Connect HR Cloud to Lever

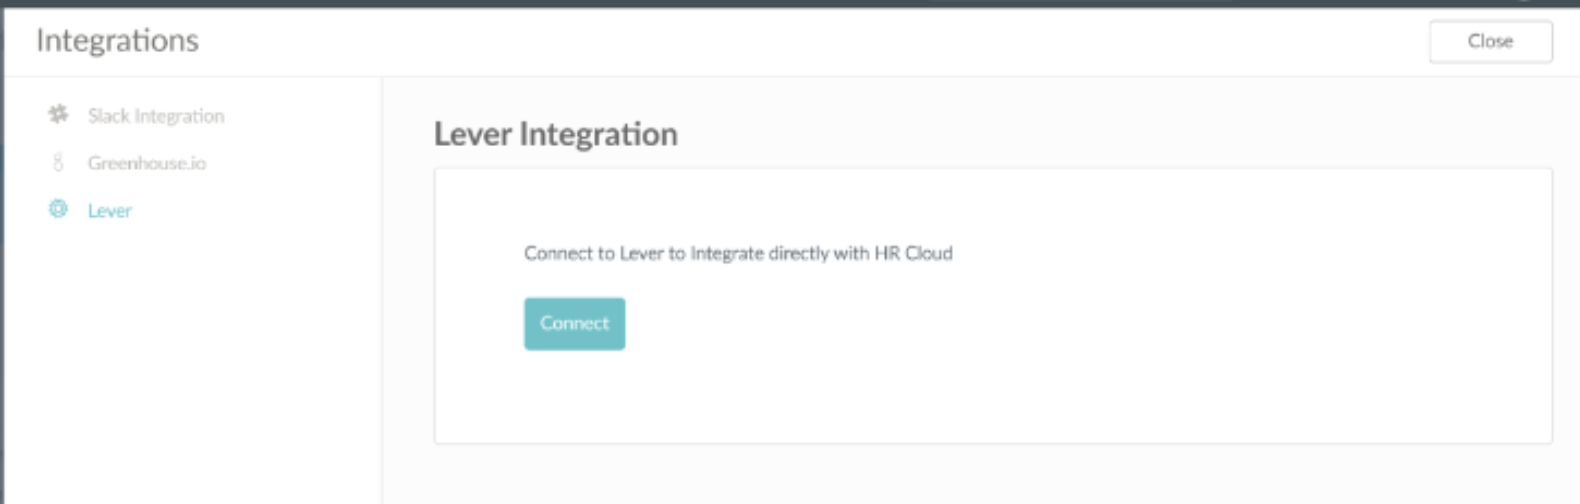(574, 323)
